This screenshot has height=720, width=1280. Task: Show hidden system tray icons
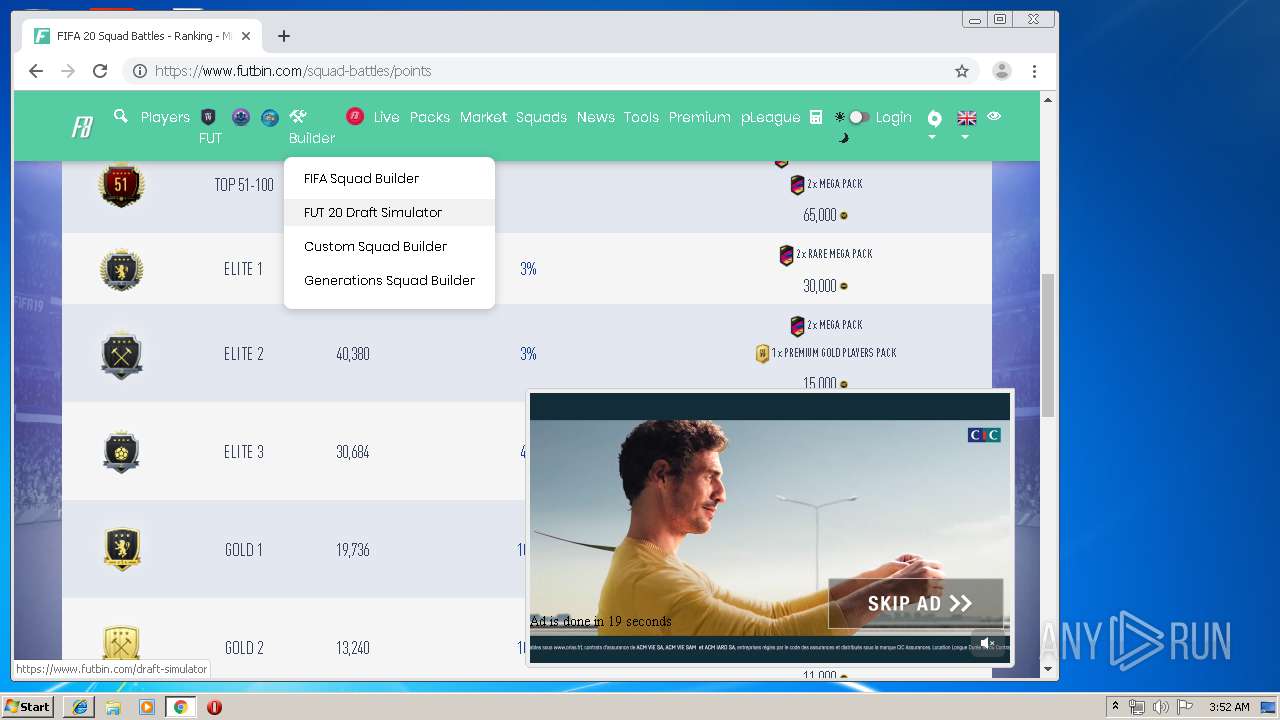1115,707
